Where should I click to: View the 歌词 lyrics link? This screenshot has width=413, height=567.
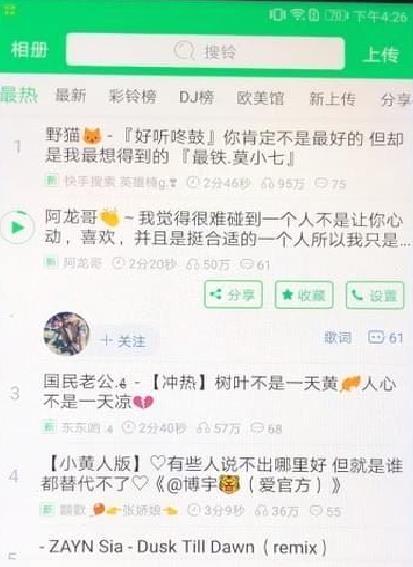click(x=337, y=337)
